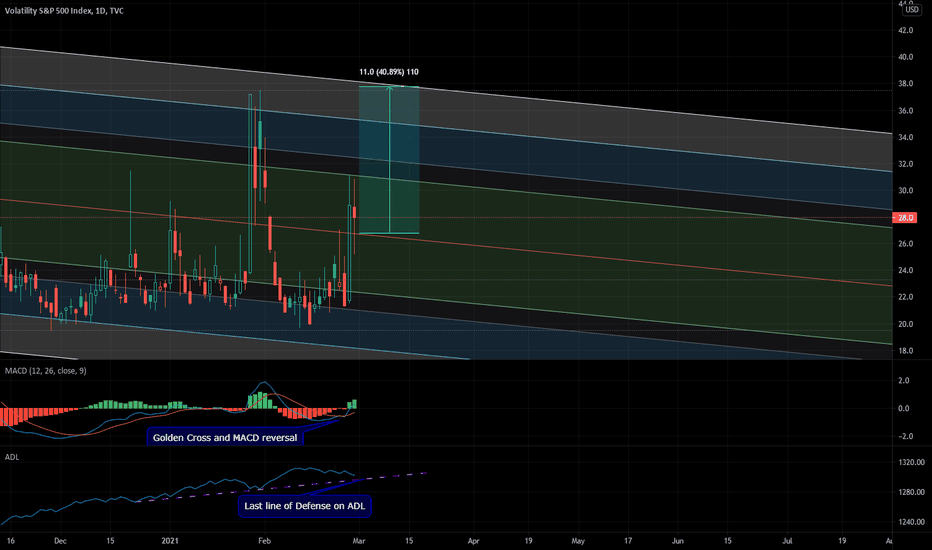Select the '11.0 (40.89%) 110' measurement label
The width and height of the screenshot is (932, 550).
[x=389, y=72]
